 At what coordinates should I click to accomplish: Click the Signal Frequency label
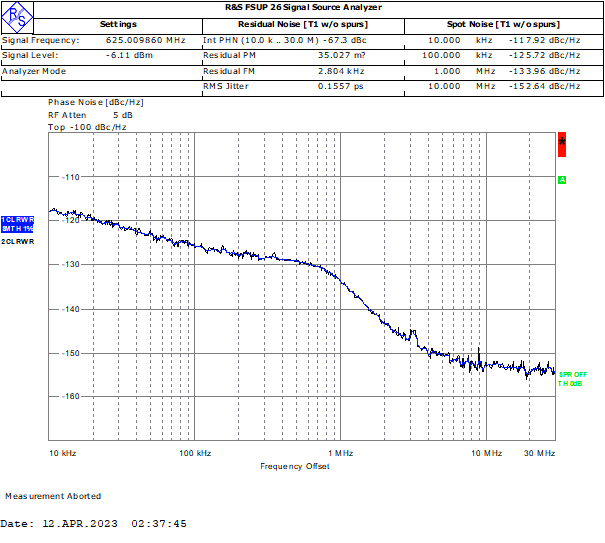pyautogui.click(x=41, y=40)
